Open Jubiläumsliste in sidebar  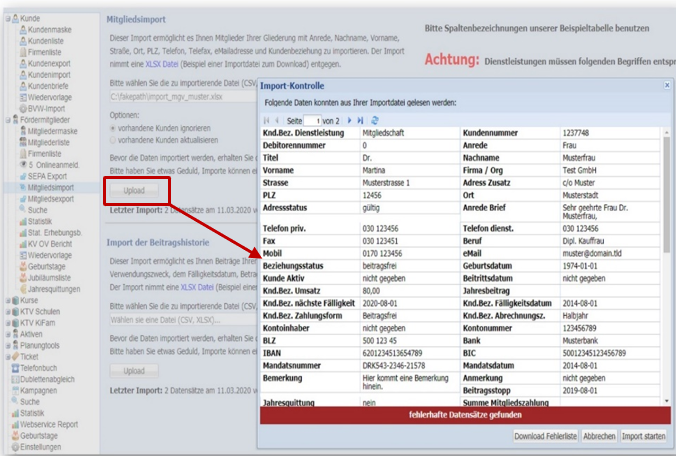[x=45, y=278]
